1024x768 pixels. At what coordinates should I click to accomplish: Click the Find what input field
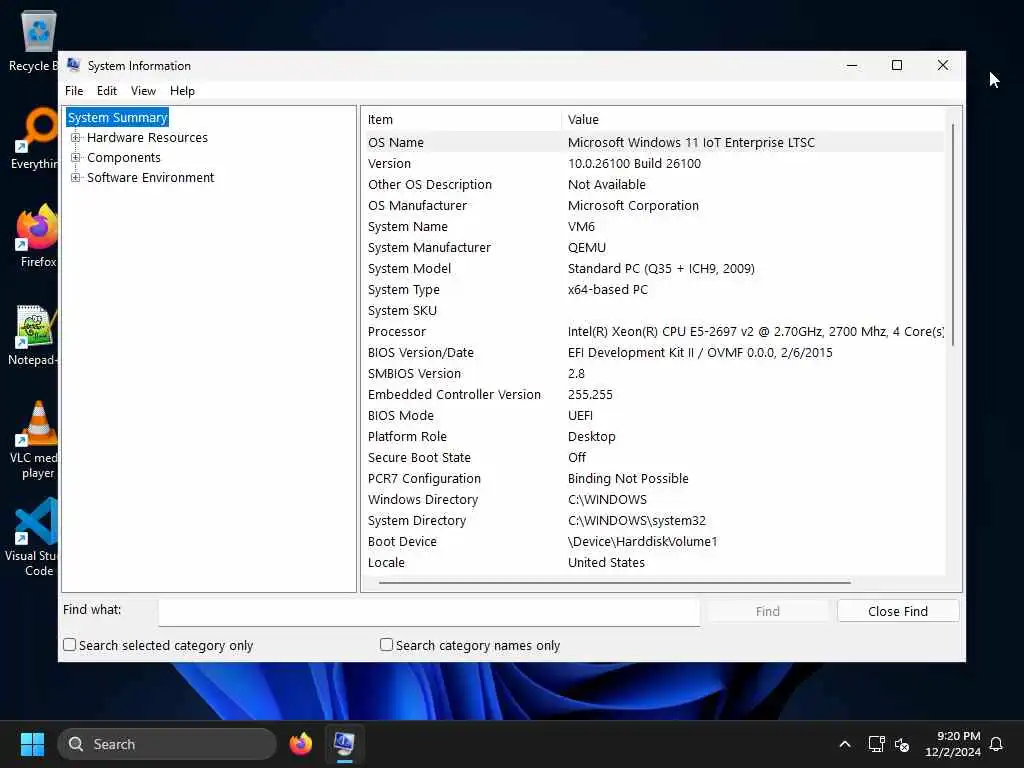pos(429,613)
